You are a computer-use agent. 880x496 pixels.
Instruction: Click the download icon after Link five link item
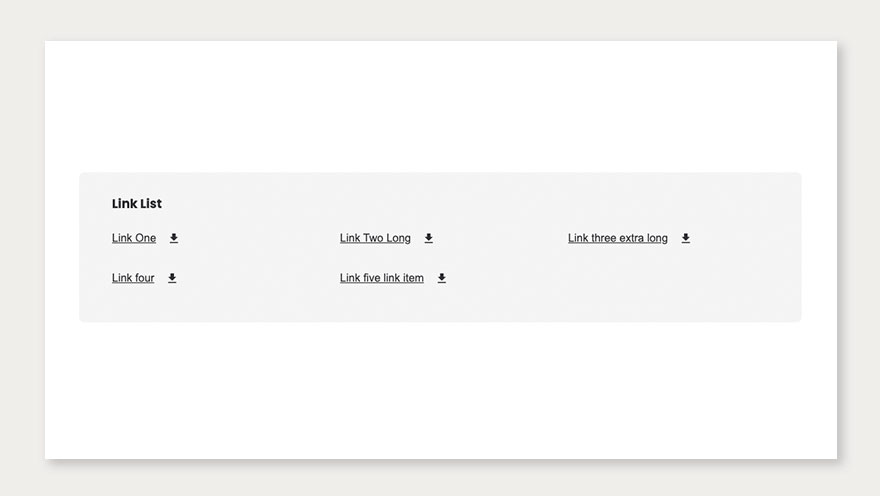(441, 278)
